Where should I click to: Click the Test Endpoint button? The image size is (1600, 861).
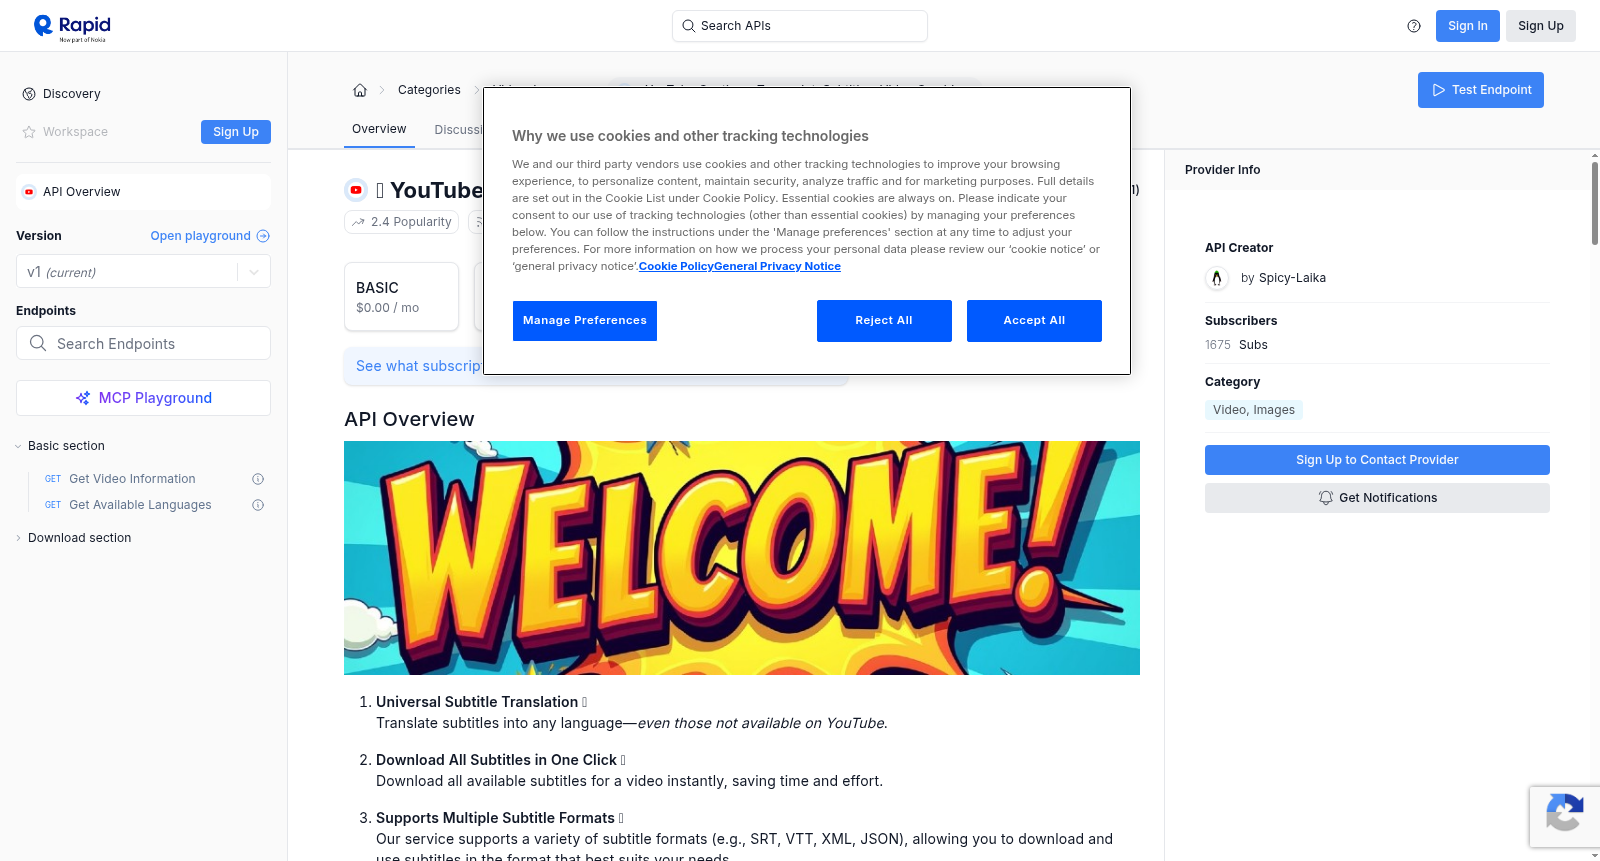(x=1481, y=90)
